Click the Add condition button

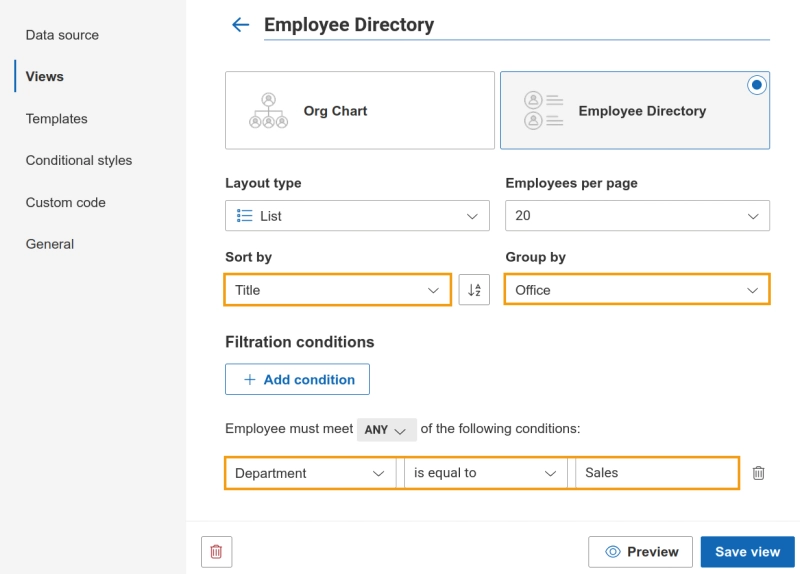point(297,379)
